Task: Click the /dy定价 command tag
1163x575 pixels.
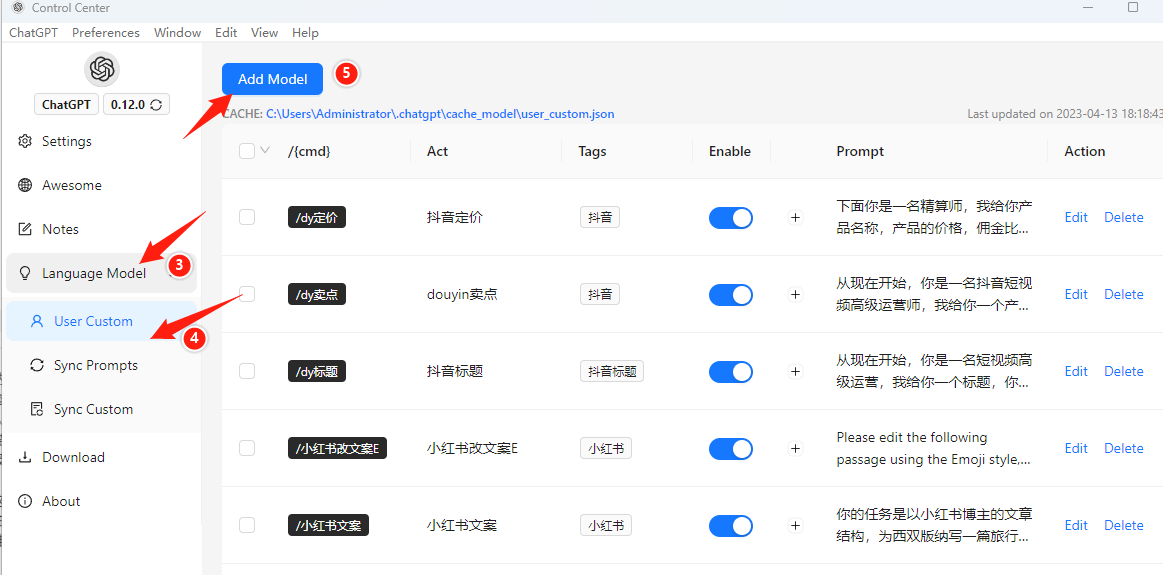Action: (317, 217)
